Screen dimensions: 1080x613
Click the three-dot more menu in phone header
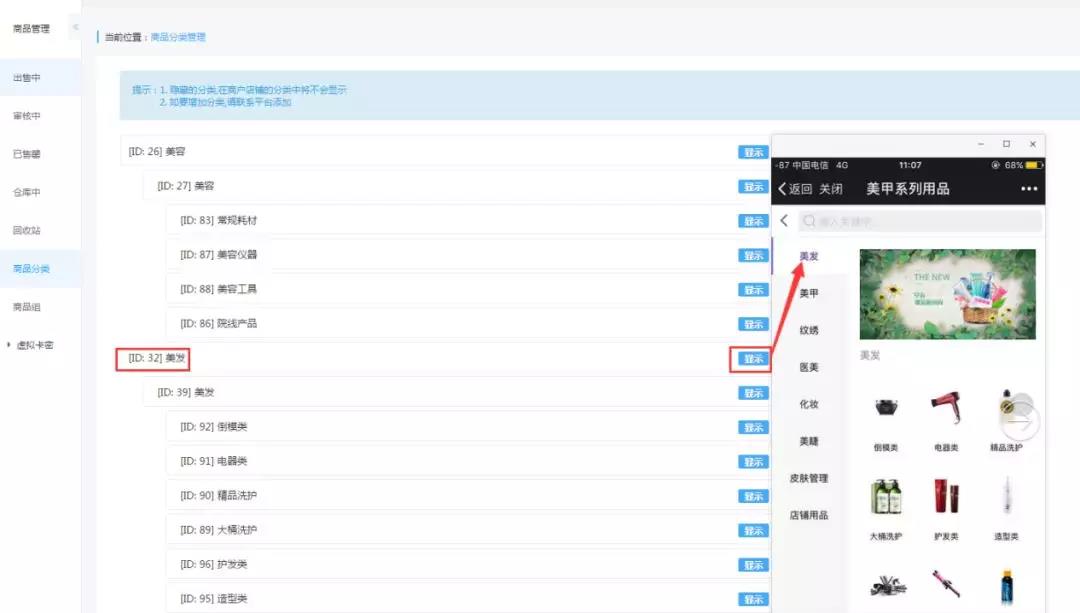coord(1029,189)
